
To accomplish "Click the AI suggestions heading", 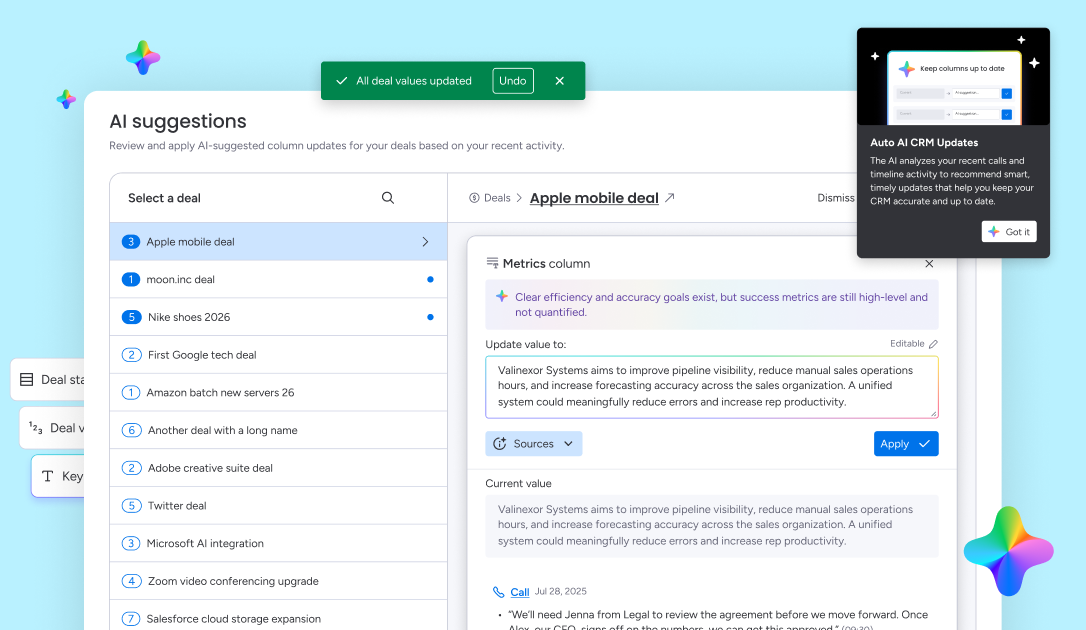I will [178, 121].
